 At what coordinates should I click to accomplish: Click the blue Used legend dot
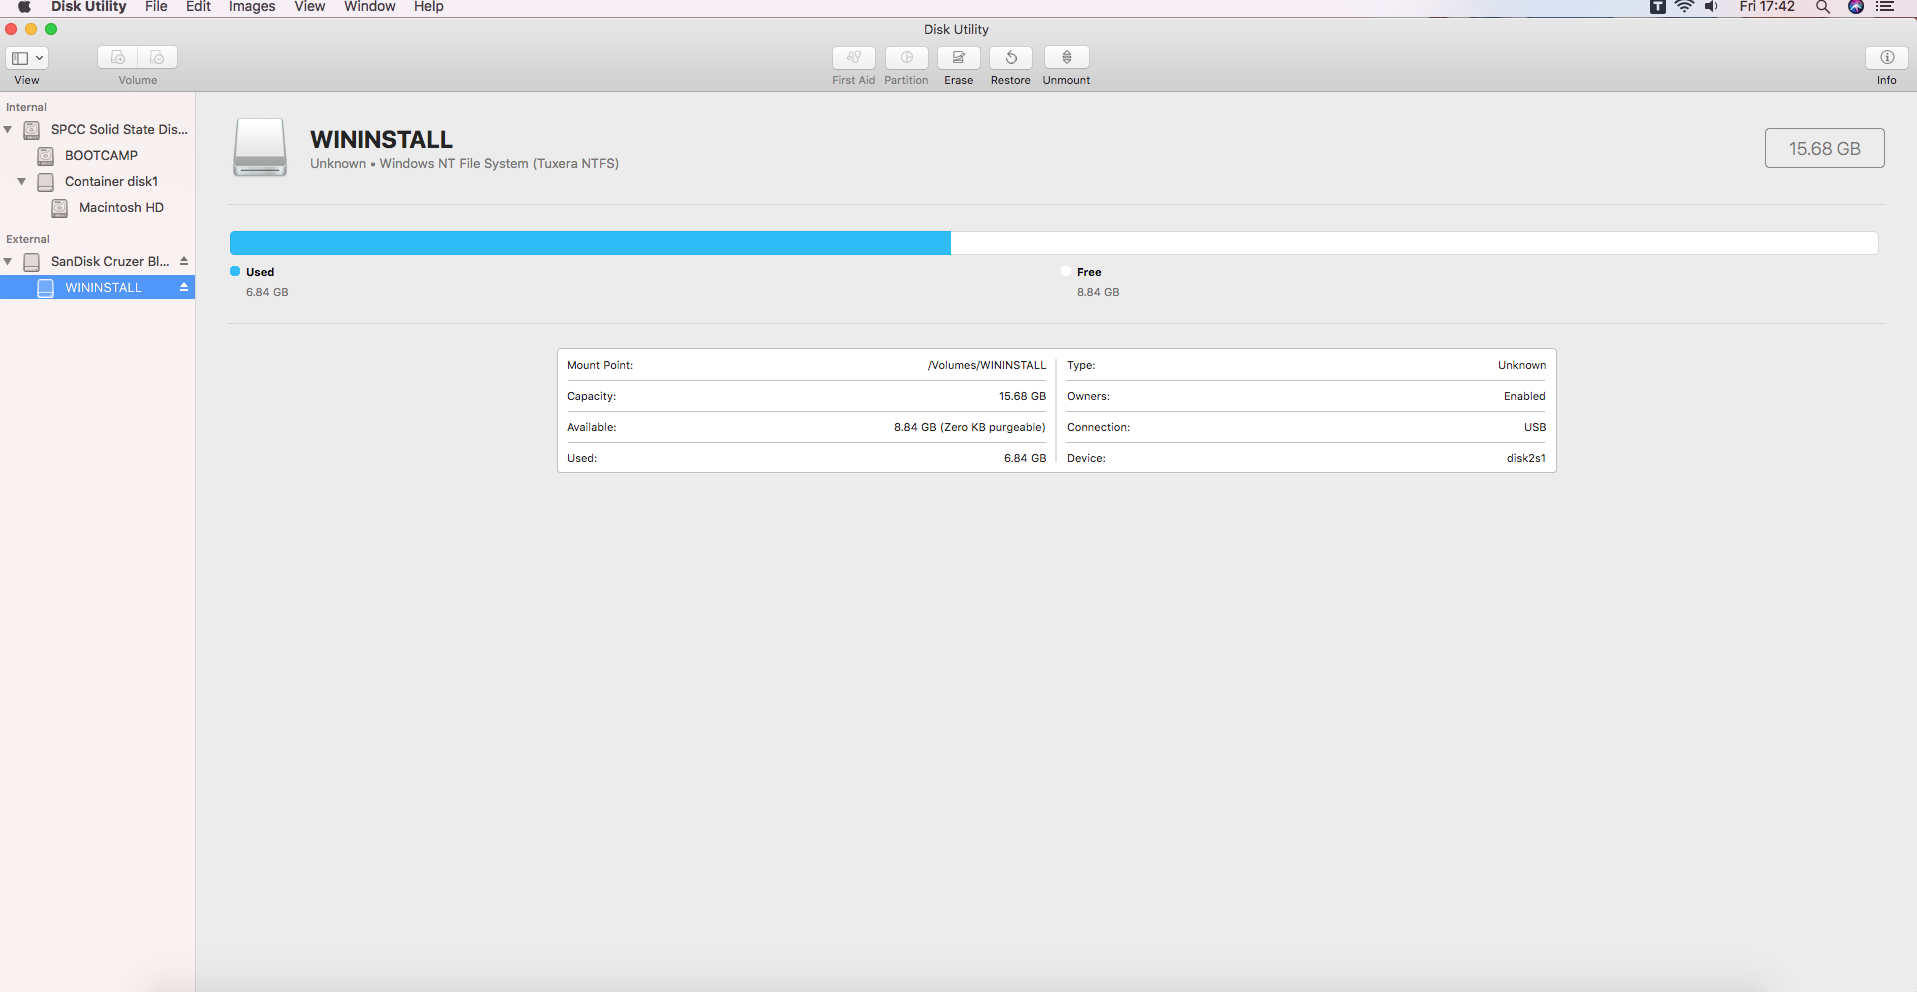[x=235, y=271]
